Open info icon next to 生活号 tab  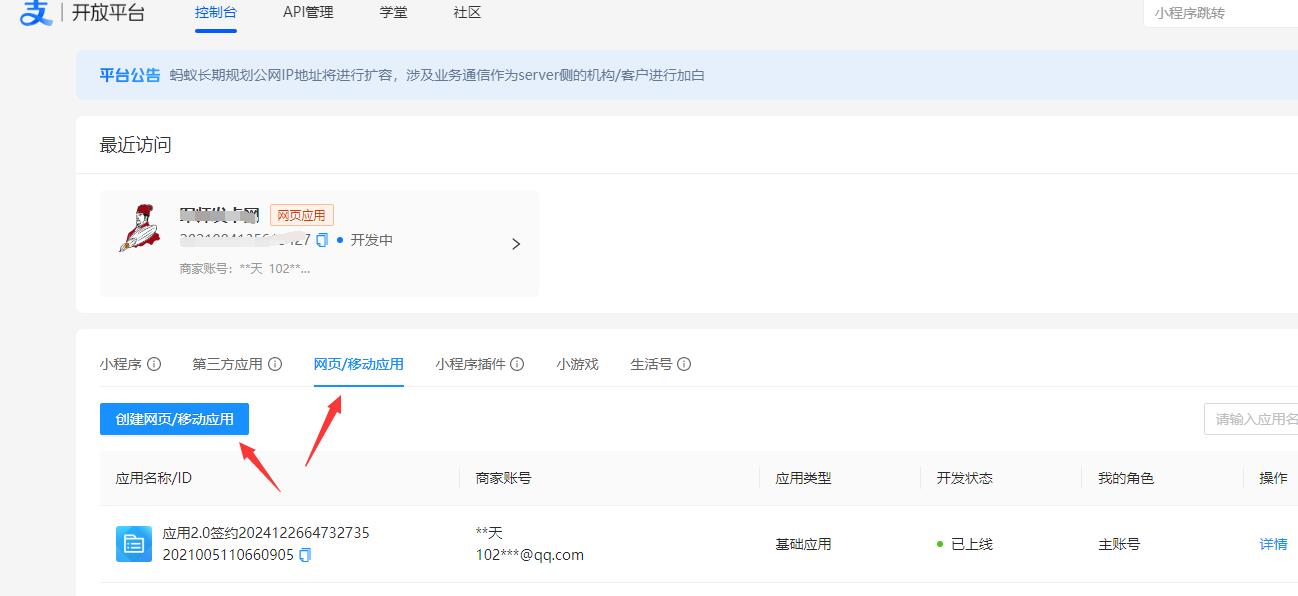(684, 364)
